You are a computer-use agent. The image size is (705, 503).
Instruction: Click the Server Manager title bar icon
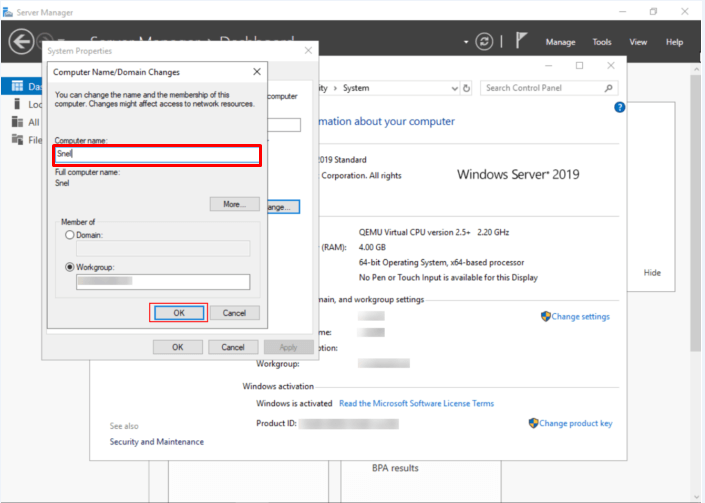pyautogui.click(x=8, y=12)
